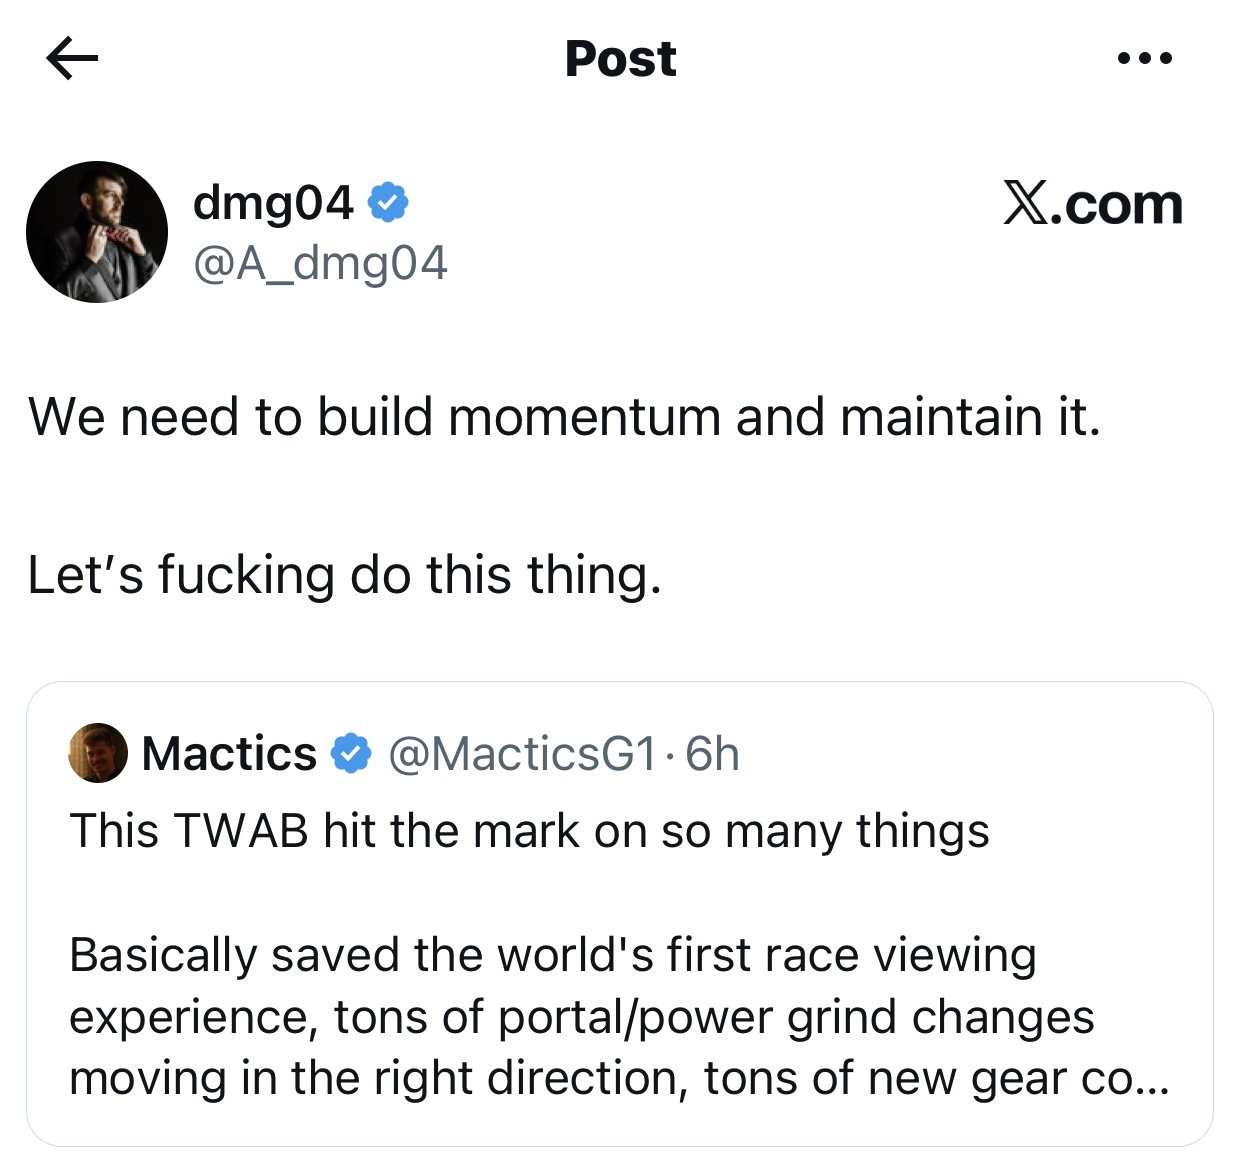Click 'This TWAB hit the mark' line
Screen dimensions: 1241x1166
tap(529, 831)
